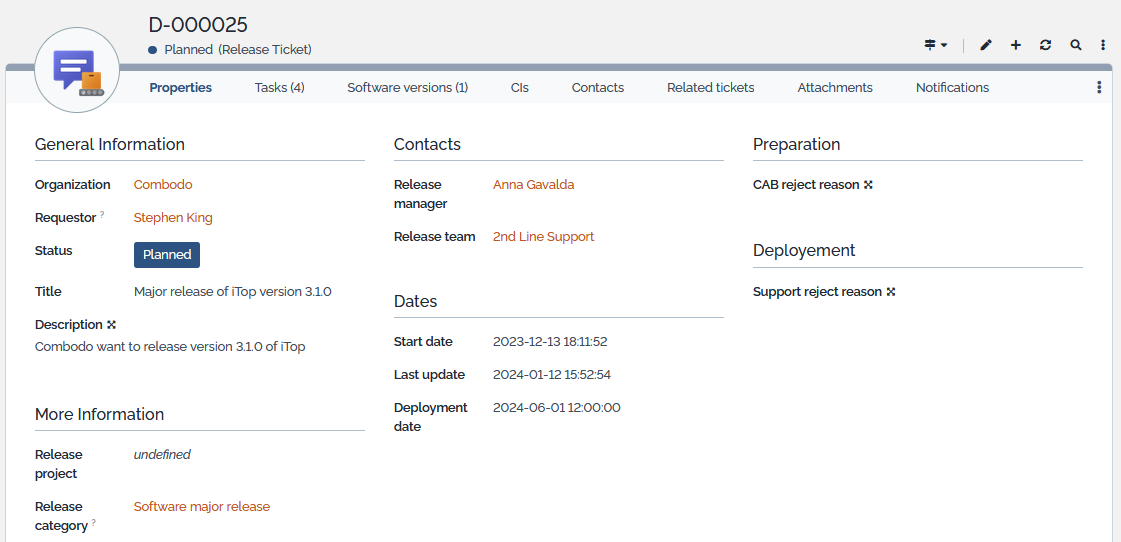The width and height of the screenshot is (1121, 542).
Task: Click the pencil edit icon
Action: [986, 45]
